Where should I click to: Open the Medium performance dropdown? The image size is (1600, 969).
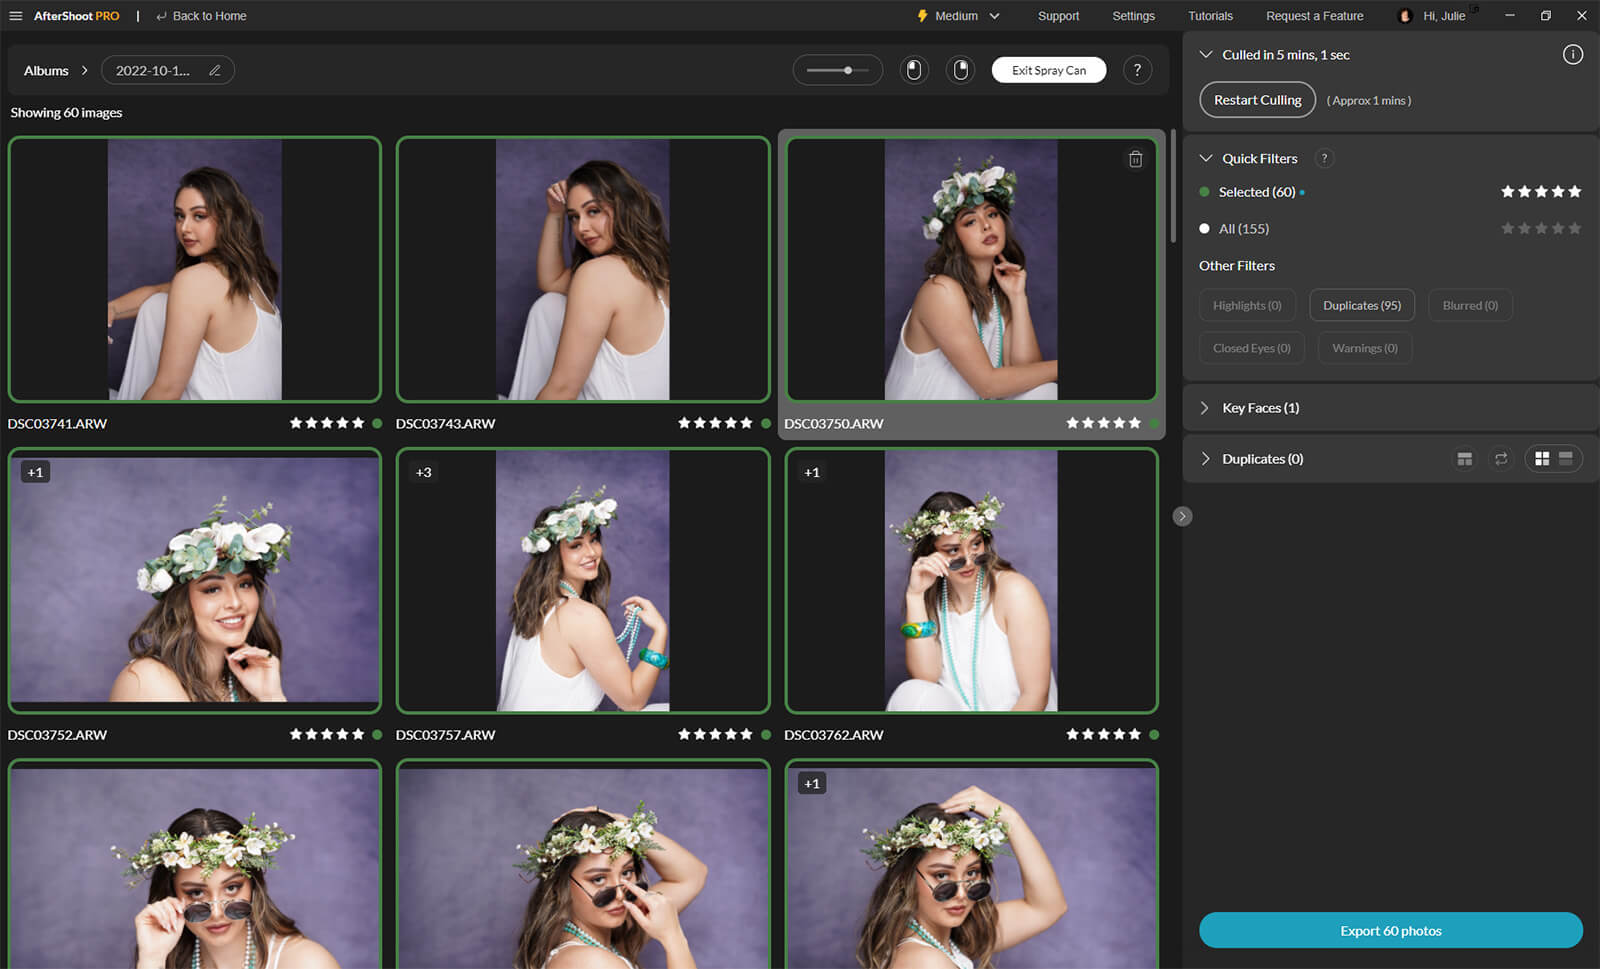tap(958, 16)
